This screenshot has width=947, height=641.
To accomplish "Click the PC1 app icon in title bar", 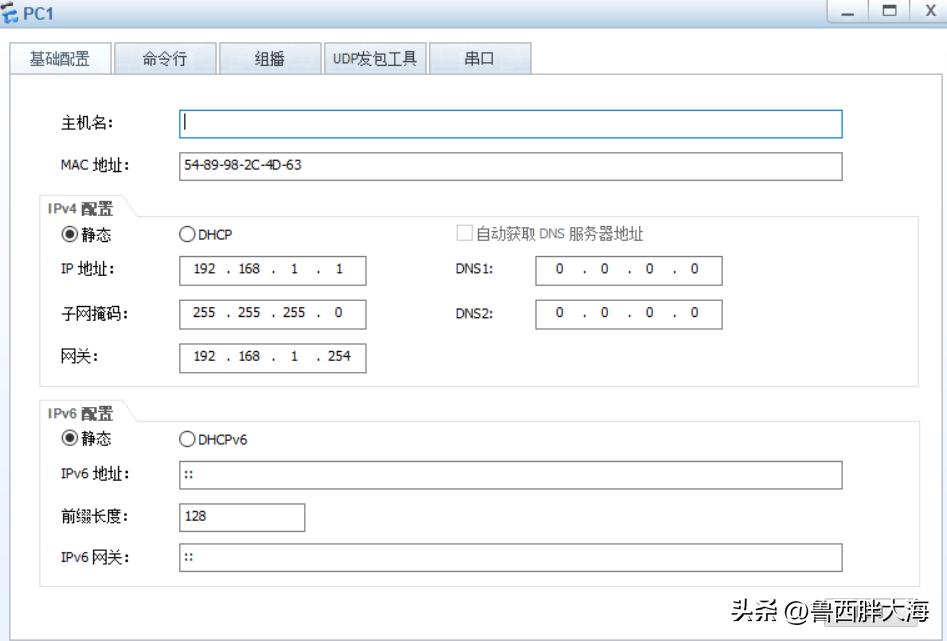I will 10,14.
